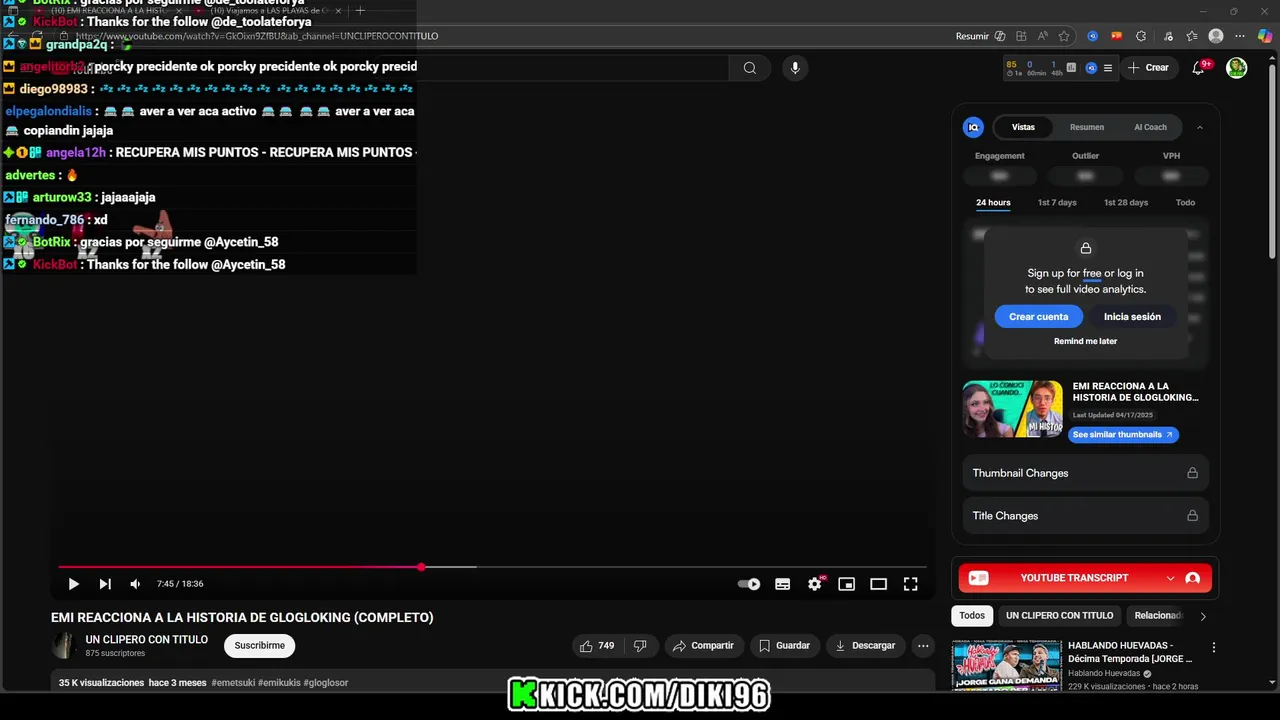Image resolution: width=1280 pixels, height=720 pixels.
Task: Activate voice search microphone
Action: (795, 68)
